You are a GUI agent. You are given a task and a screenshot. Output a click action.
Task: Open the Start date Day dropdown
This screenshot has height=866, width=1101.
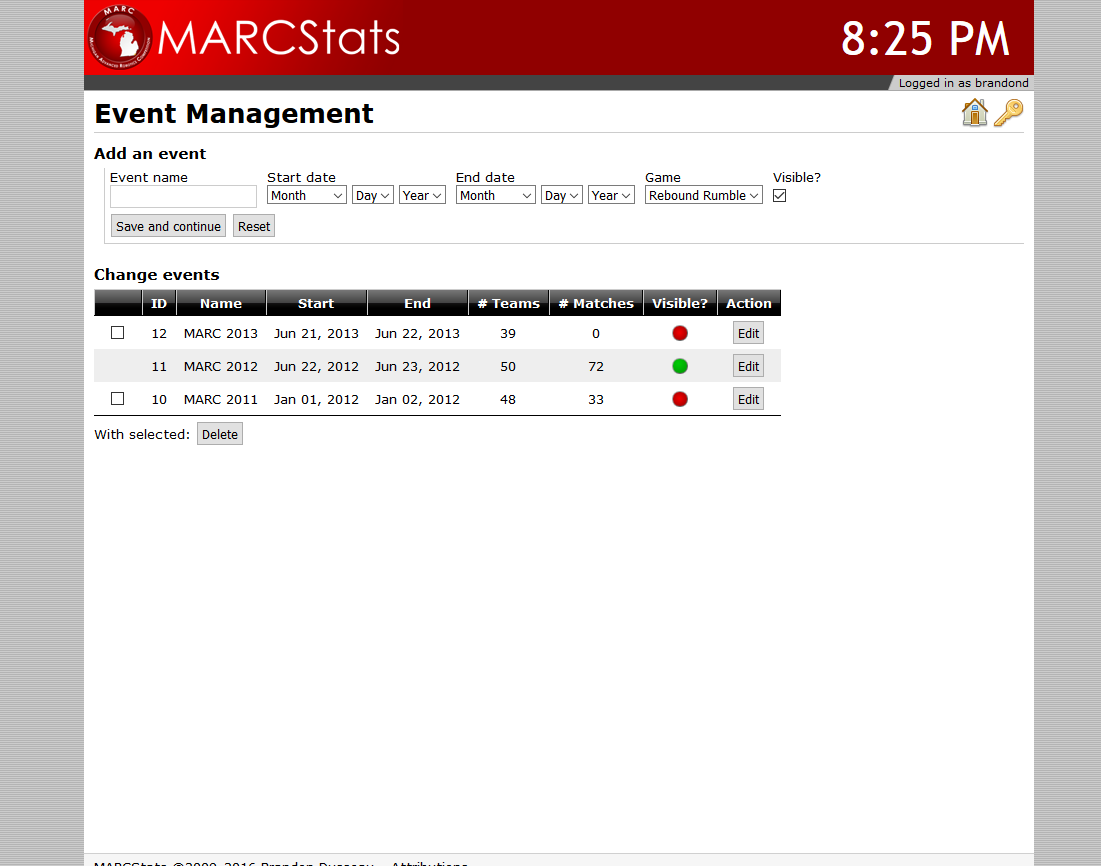click(x=372, y=195)
